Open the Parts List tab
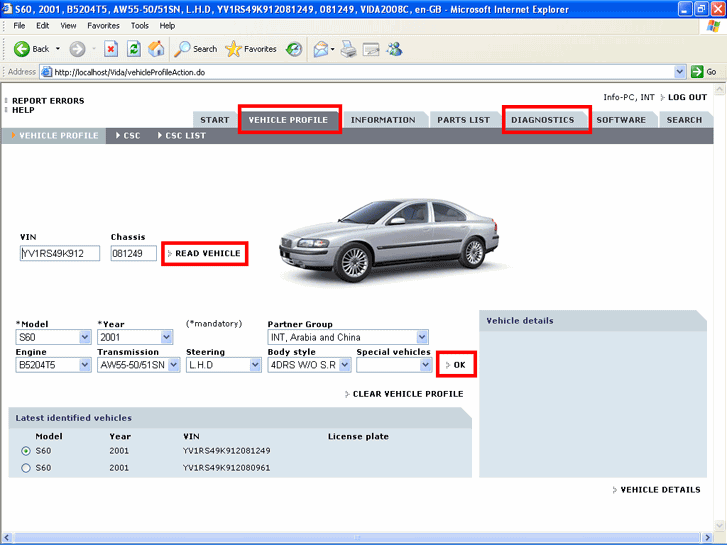 coord(463,120)
